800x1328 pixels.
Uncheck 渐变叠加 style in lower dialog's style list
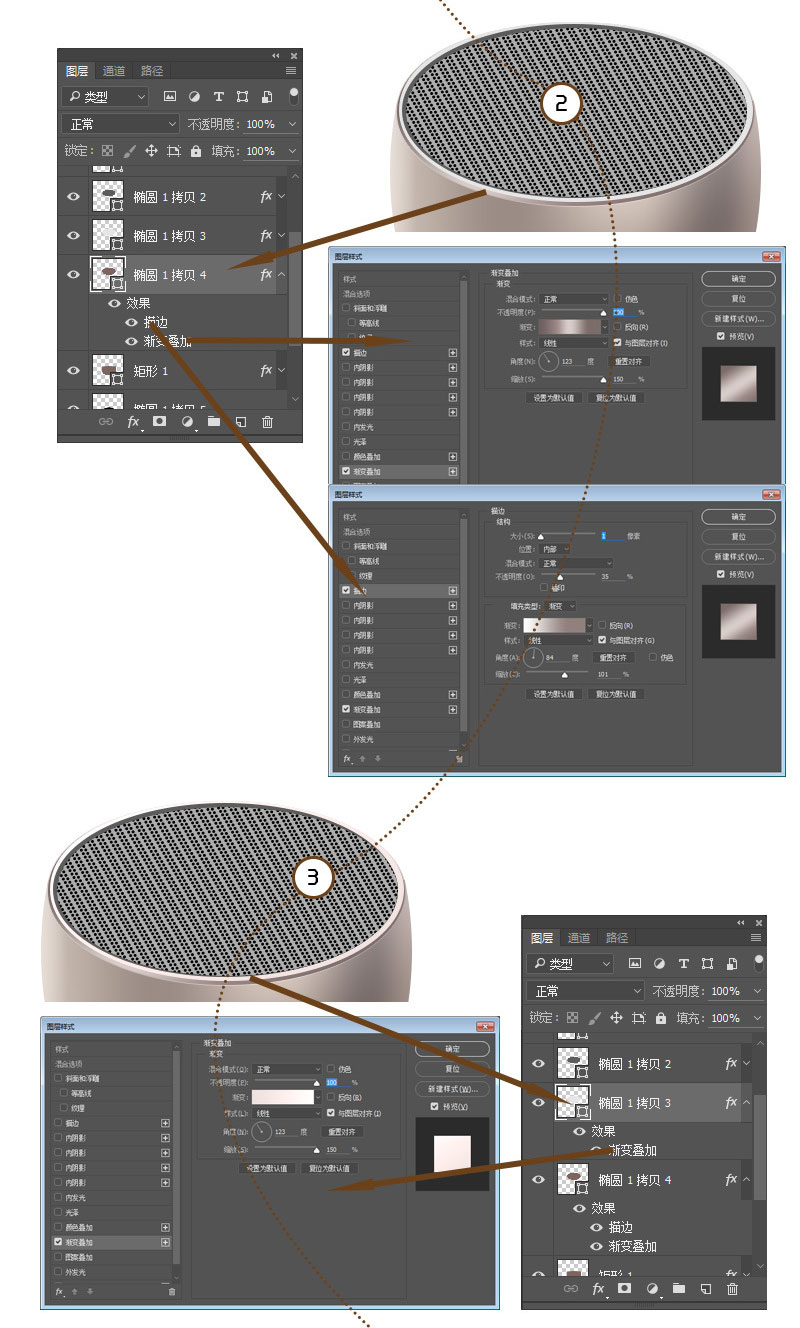[58, 1242]
